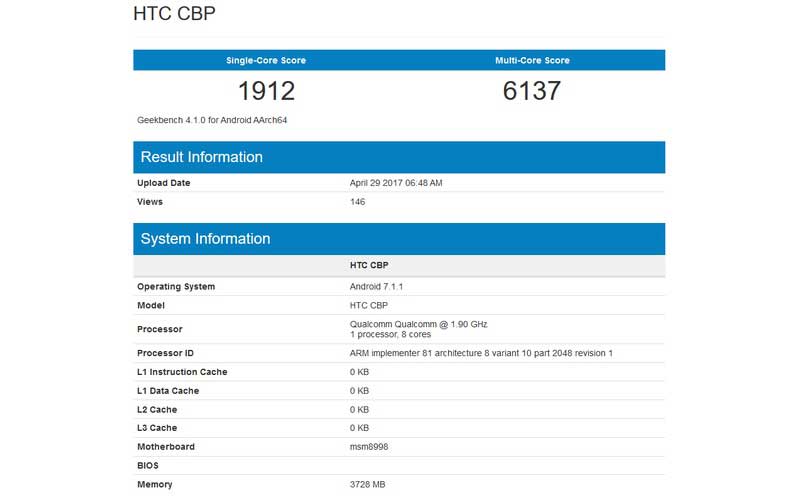The height and width of the screenshot is (500, 800).
Task: Select the 1912 single-core score value
Action: coord(266,91)
